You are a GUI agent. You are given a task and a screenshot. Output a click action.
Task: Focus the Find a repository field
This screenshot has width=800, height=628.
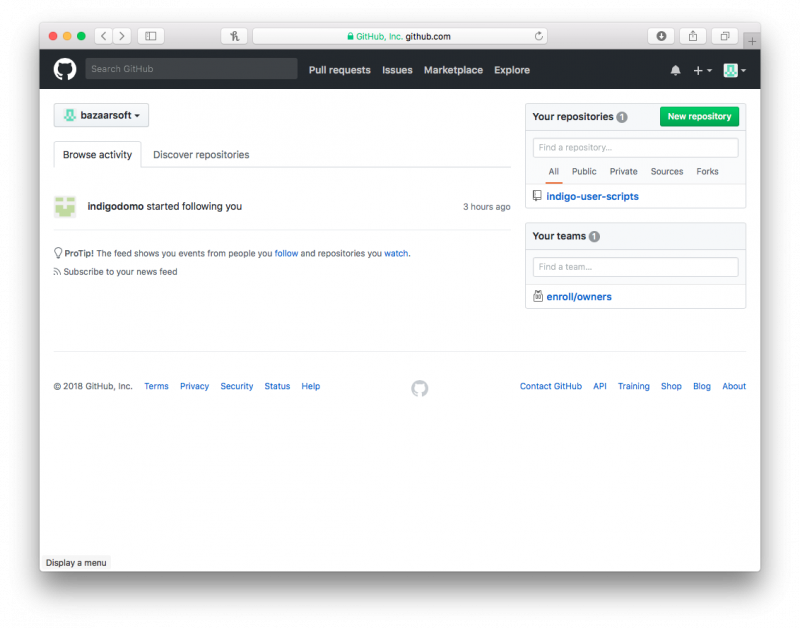click(635, 147)
